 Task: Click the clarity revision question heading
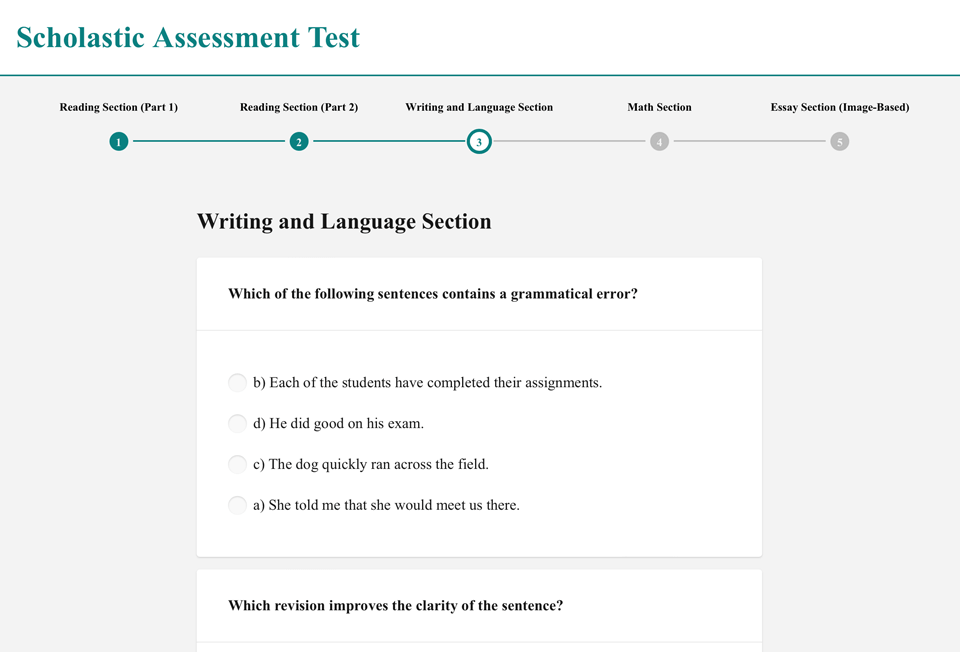pyautogui.click(x=396, y=605)
